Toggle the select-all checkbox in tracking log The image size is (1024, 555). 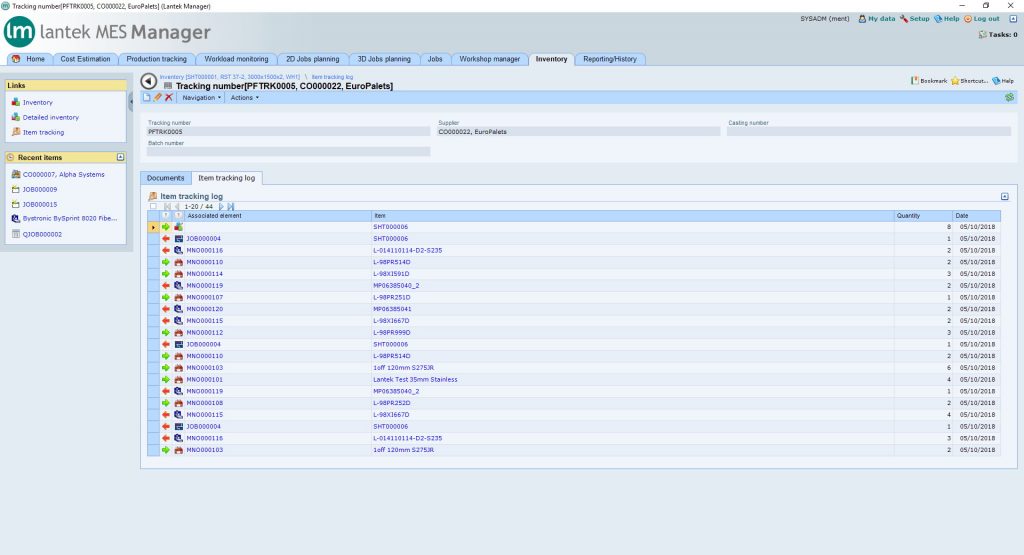click(x=153, y=206)
